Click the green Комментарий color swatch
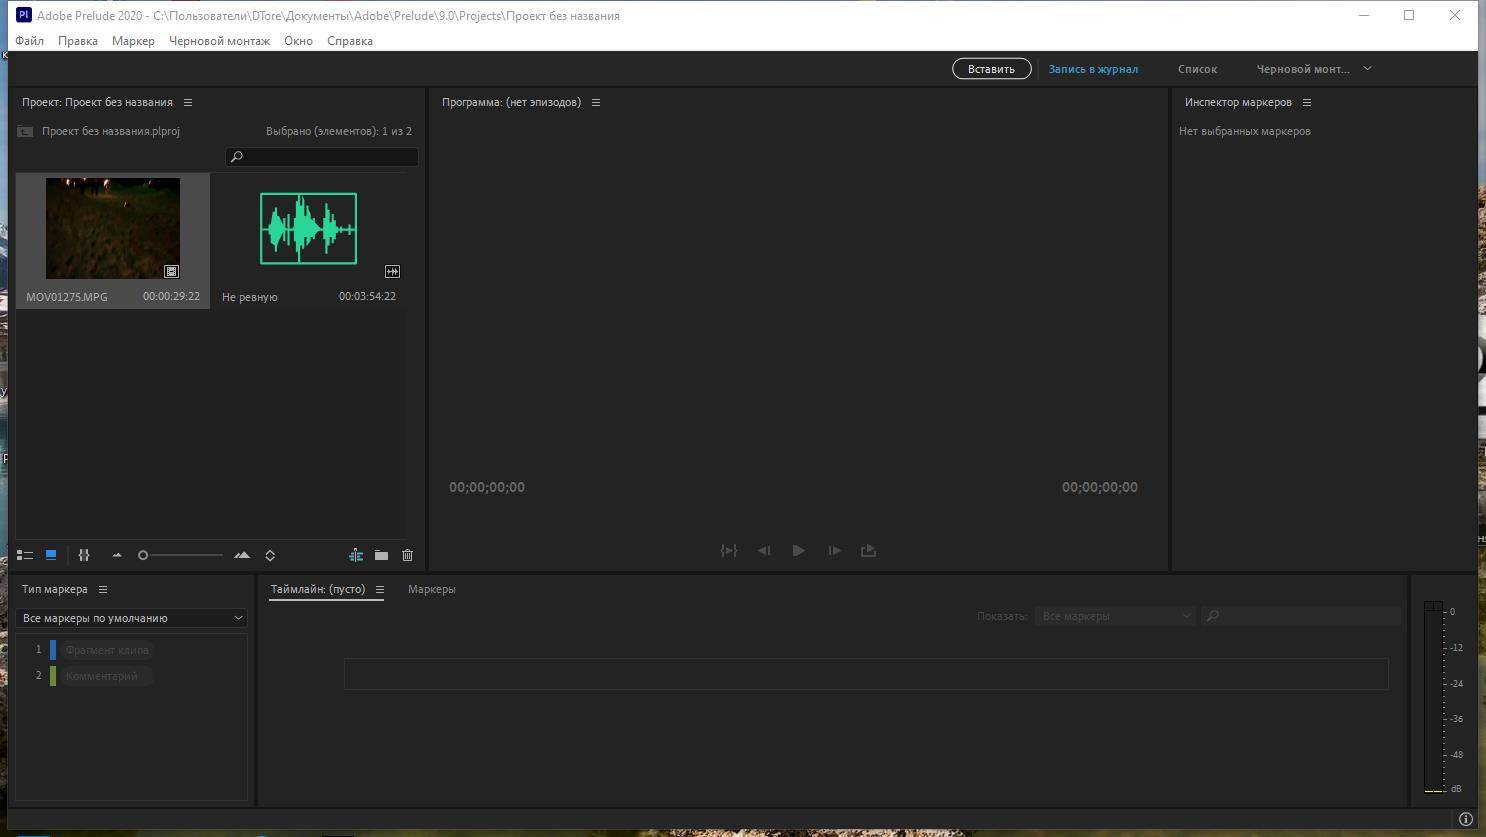1486x837 pixels. coord(53,676)
